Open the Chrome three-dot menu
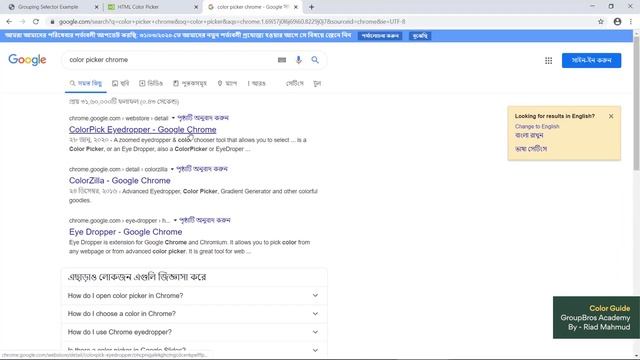The image size is (640, 360). [631, 22]
